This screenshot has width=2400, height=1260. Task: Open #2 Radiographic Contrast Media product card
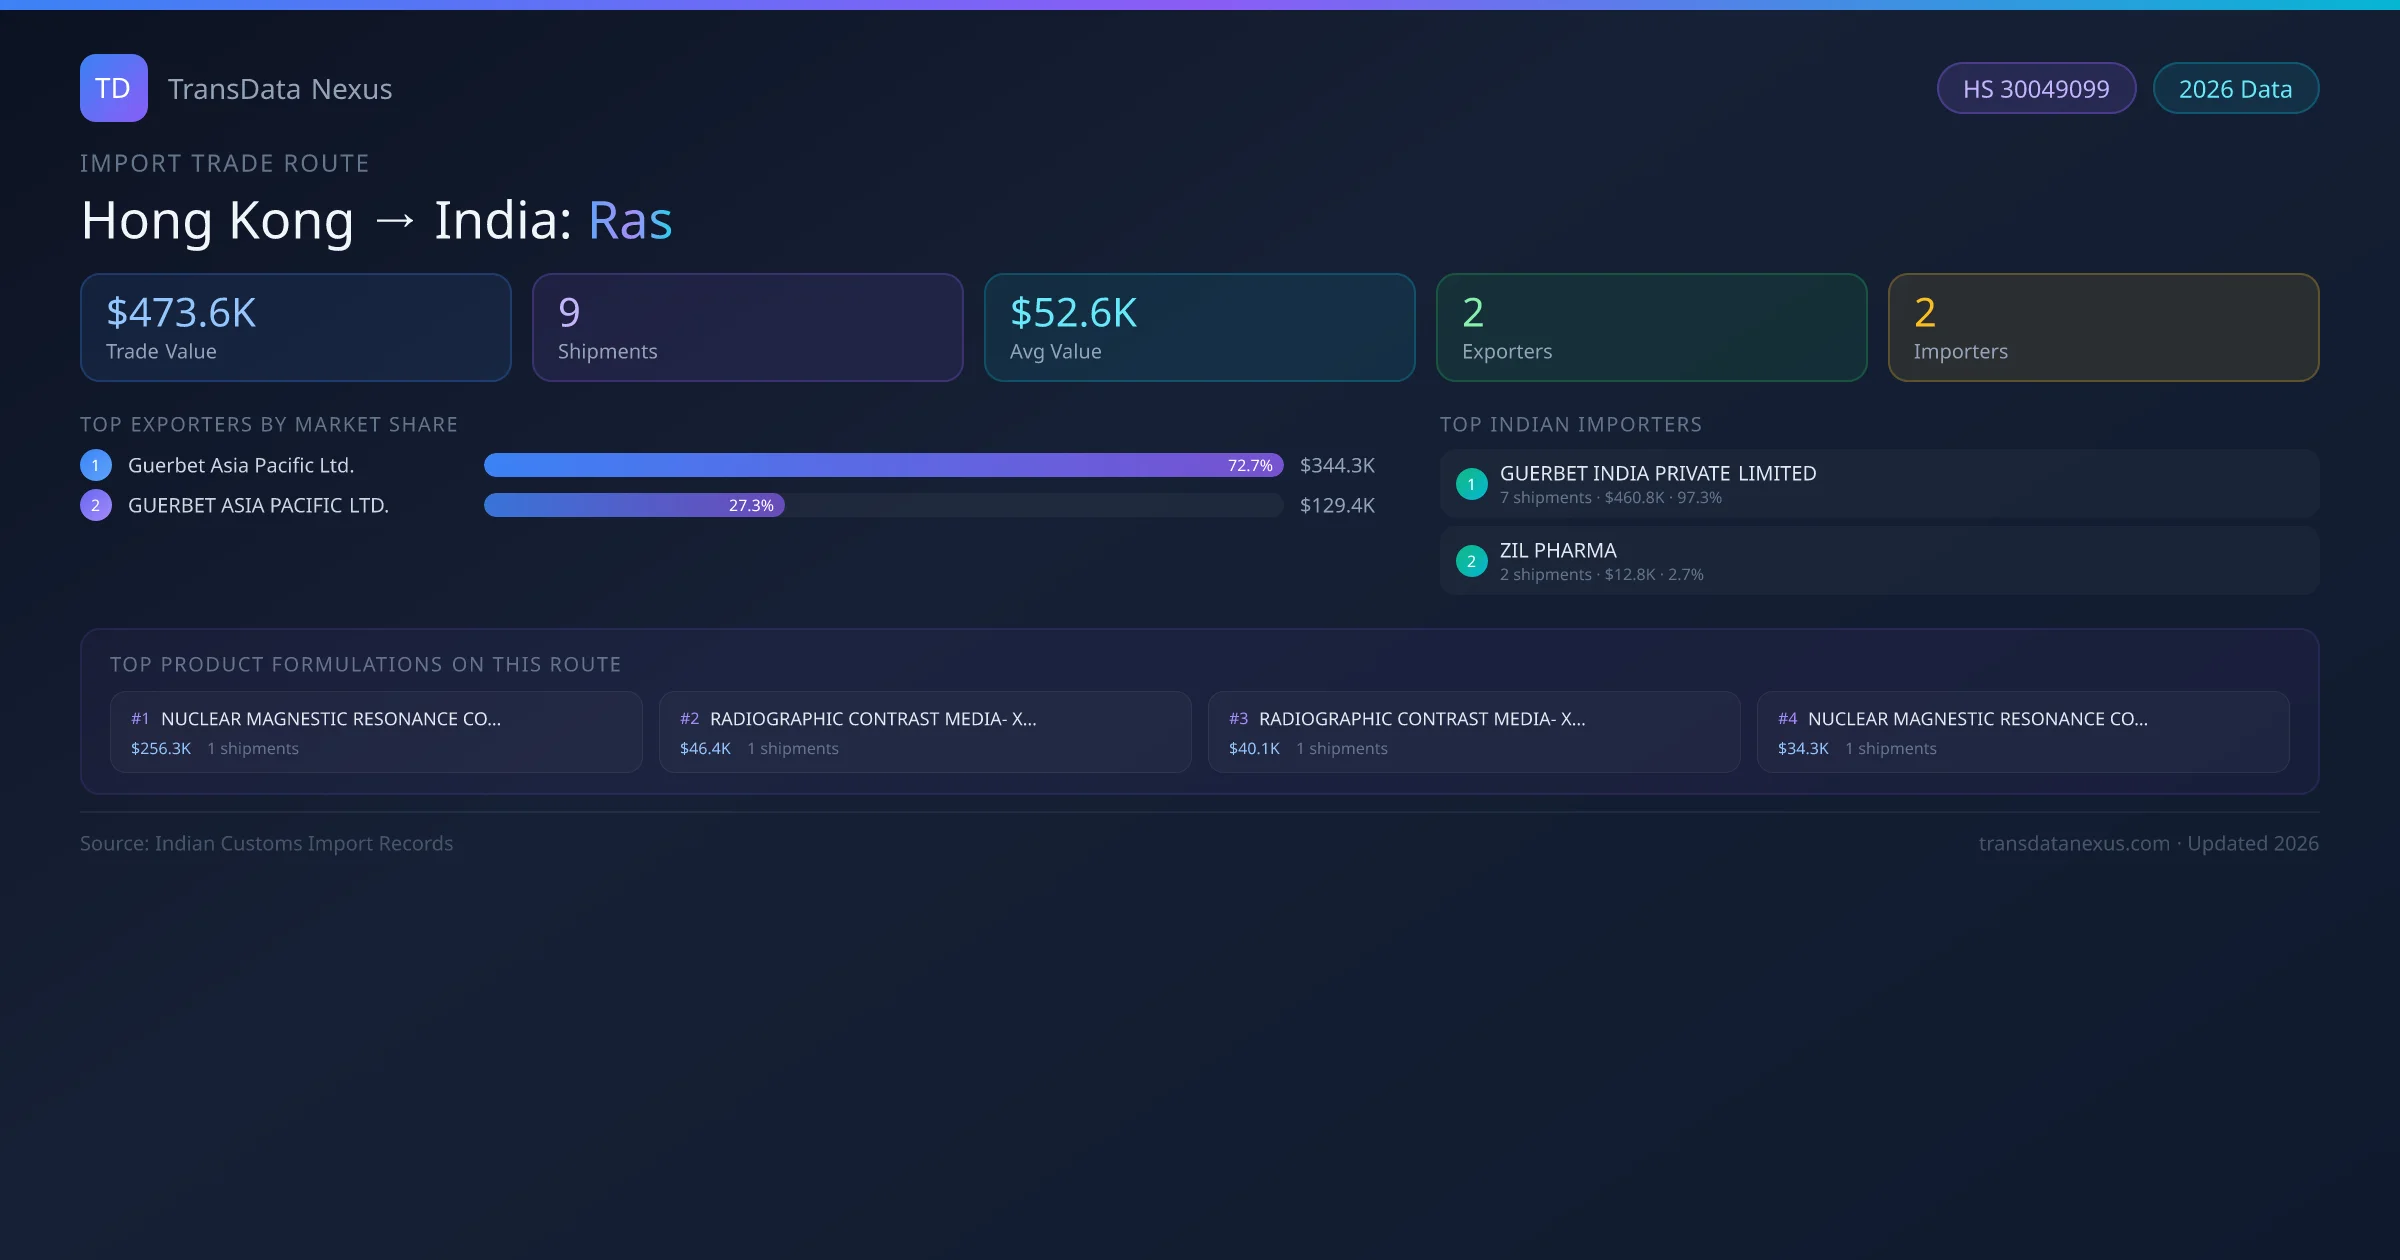(924, 732)
